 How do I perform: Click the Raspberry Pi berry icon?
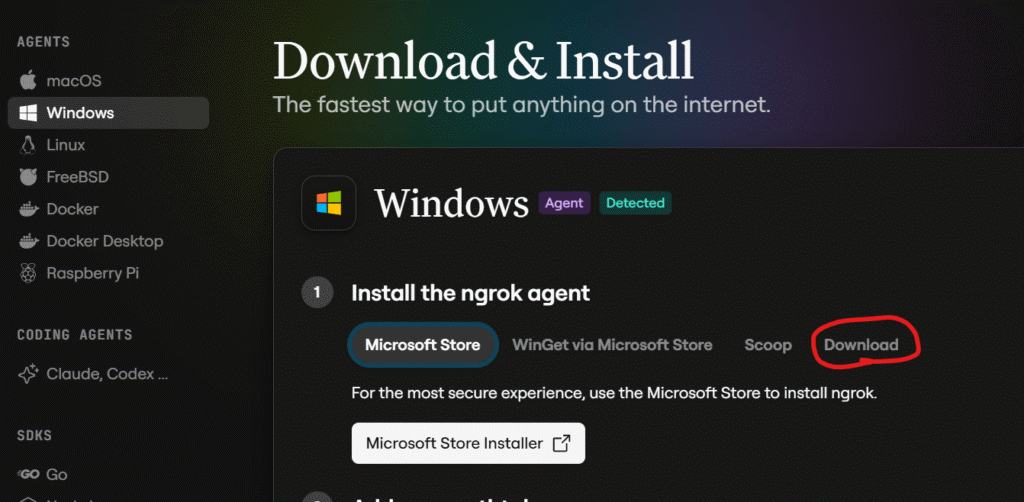pyautogui.click(x=27, y=273)
